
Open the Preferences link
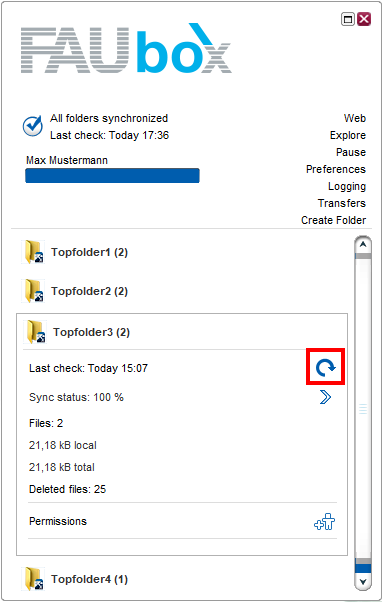pyautogui.click(x=336, y=169)
